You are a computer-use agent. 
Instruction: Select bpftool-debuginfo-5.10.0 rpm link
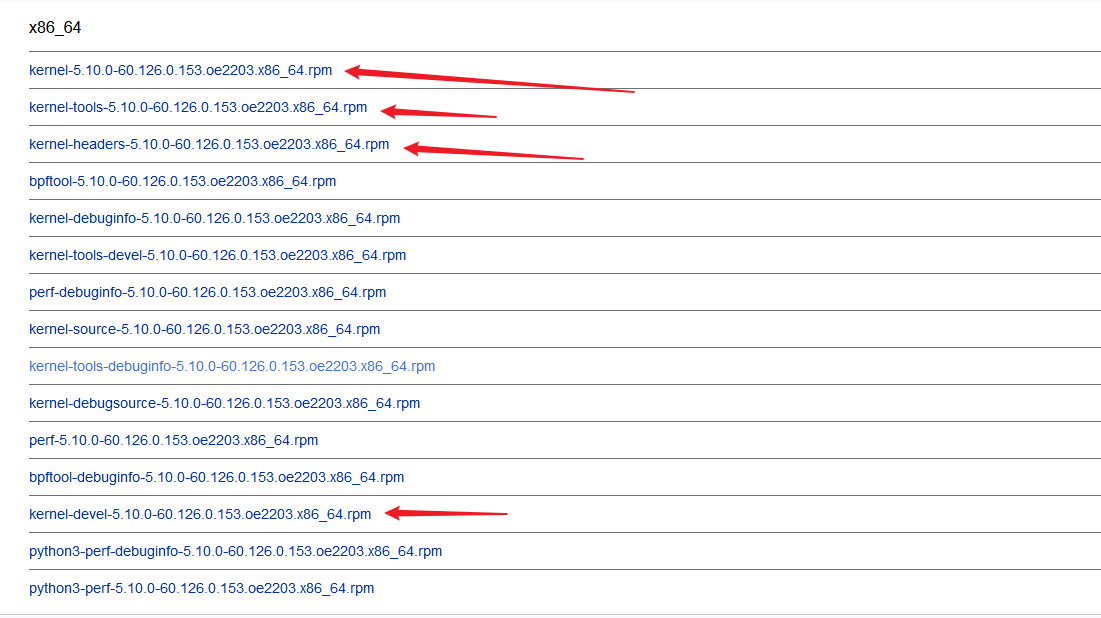(x=216, y=477)
